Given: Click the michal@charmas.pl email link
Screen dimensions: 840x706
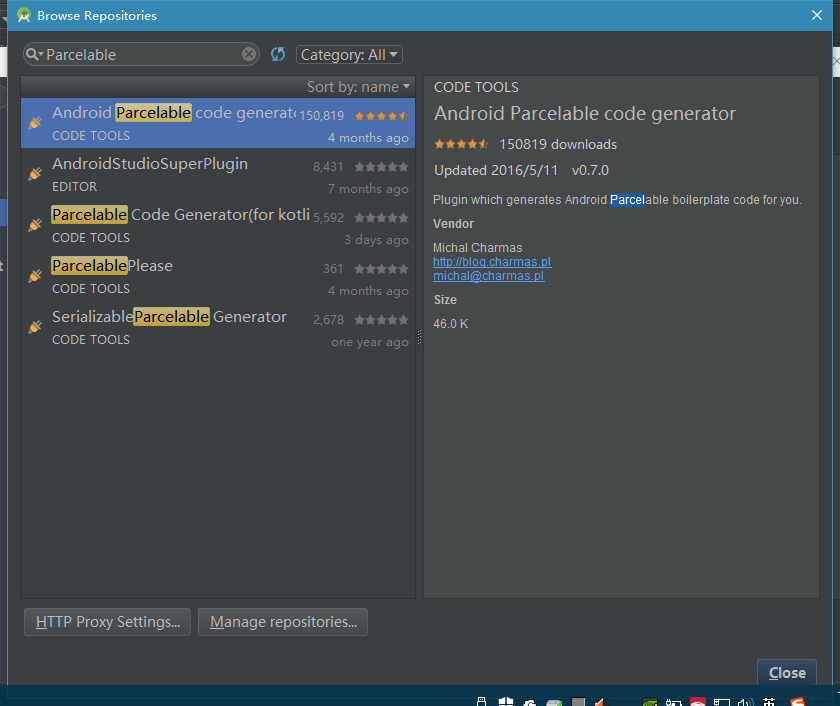Looking at the screenshot, I should coord(488,276).
